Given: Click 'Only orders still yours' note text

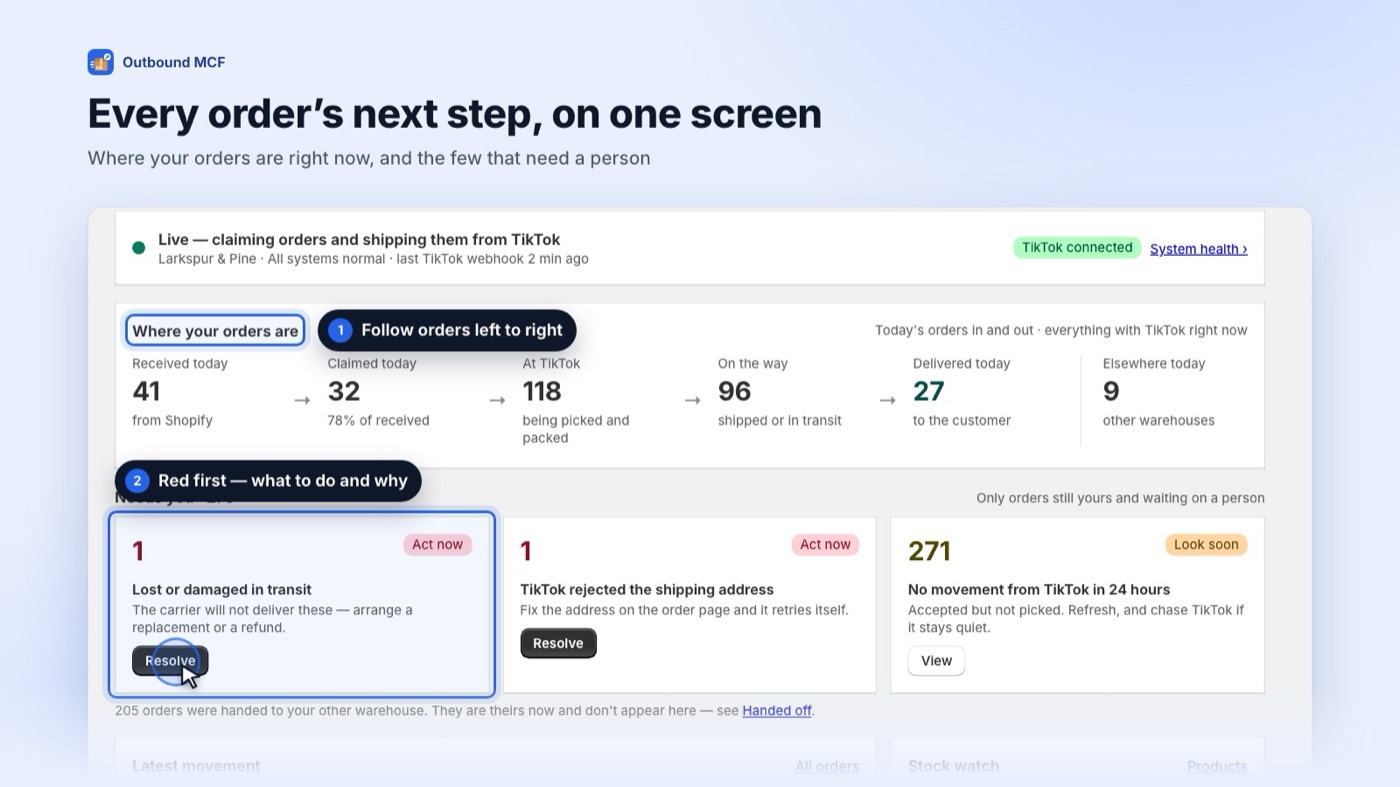Looking at the screenshot, I should coord(1120,498).
